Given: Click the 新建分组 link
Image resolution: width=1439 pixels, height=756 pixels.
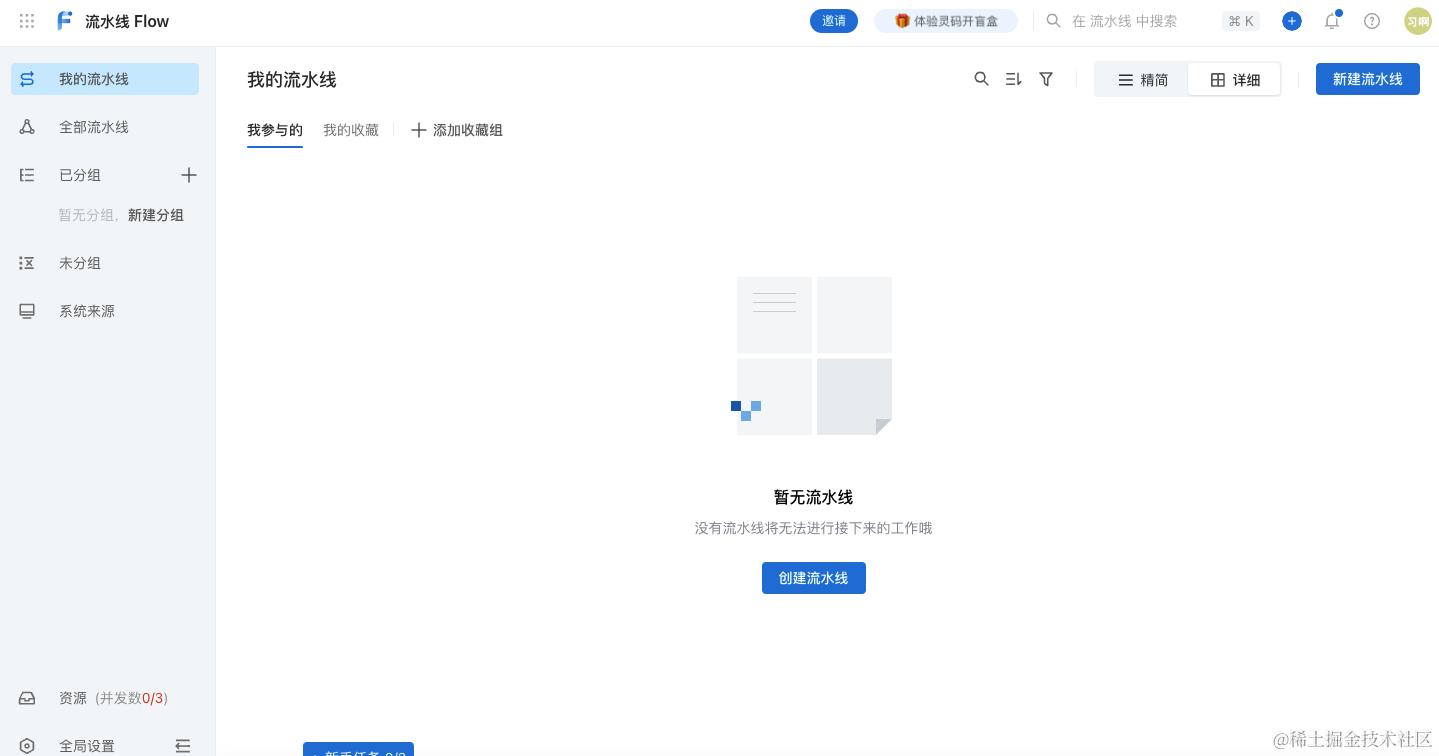Looking at the screenshot, I should point(156,215).
